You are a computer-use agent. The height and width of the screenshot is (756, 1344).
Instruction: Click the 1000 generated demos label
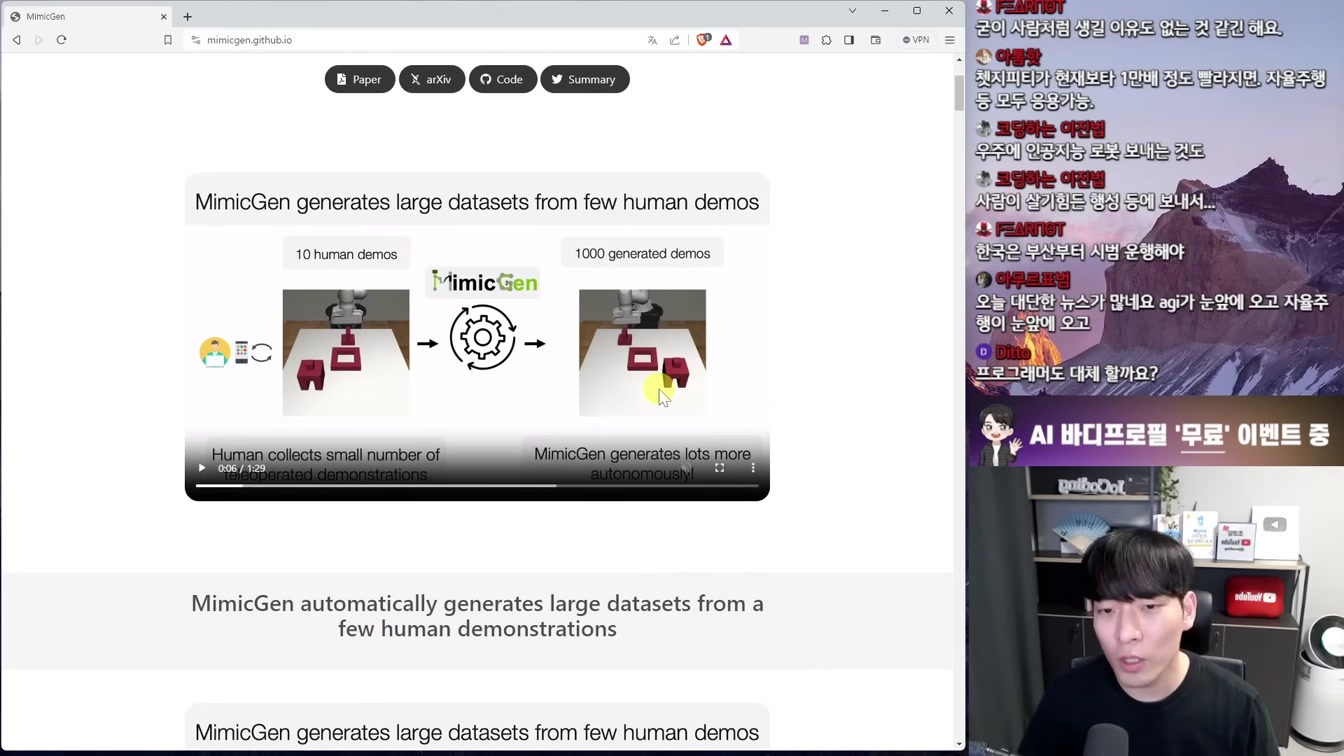[x=642, y=253]
